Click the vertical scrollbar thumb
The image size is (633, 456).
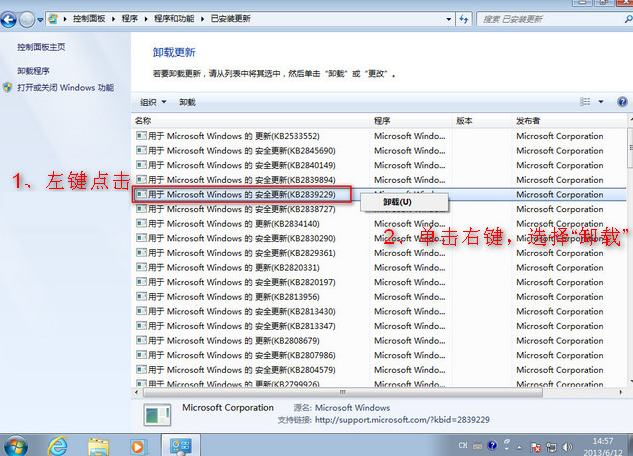click(x=630, y=148)
